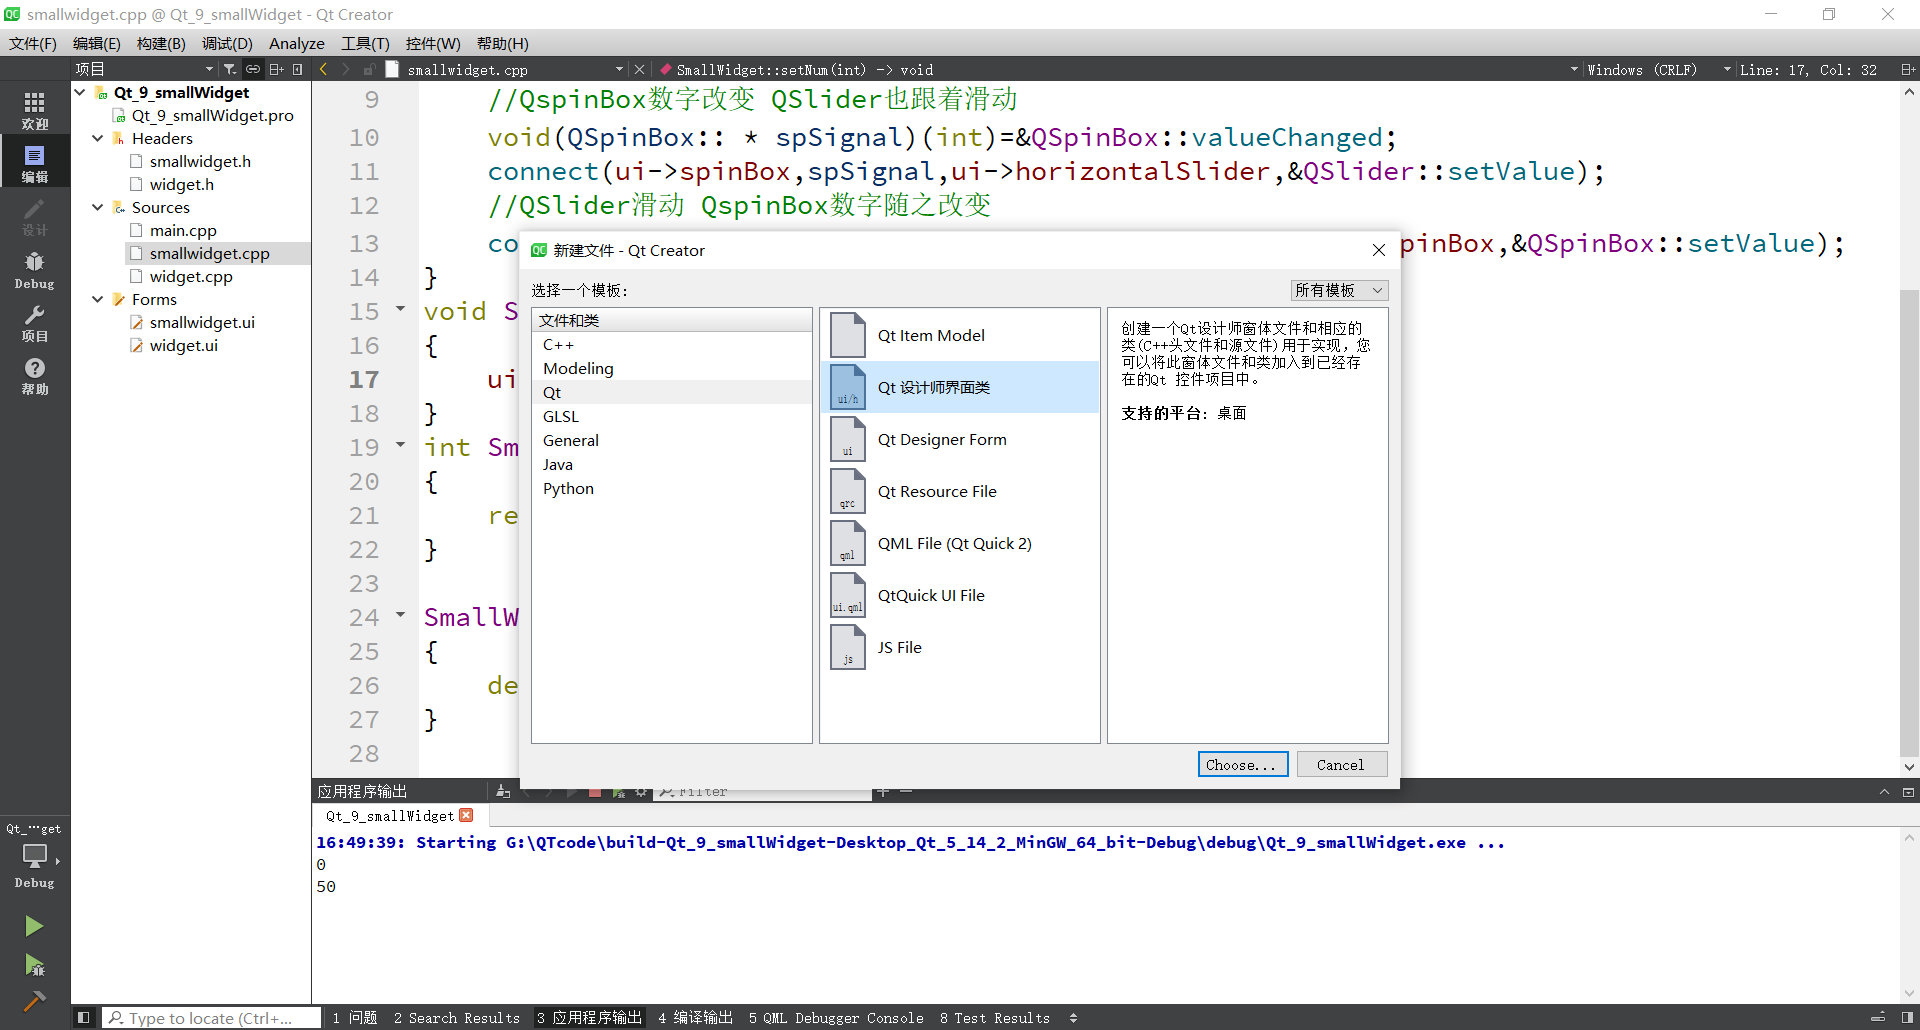Select the Python category
The width and height of the screenshot is (1920, 1030).
[672, 488]
